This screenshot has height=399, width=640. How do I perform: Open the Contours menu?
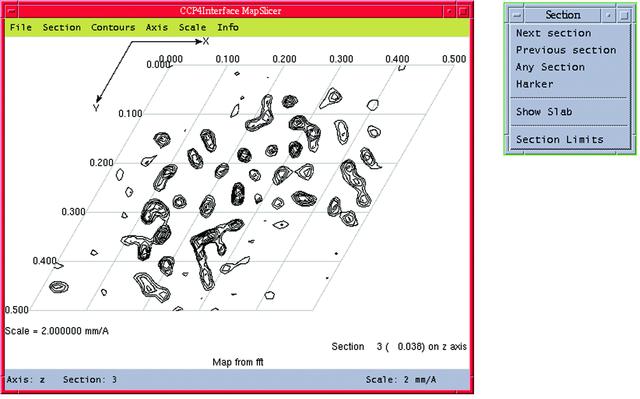(113, 27)
